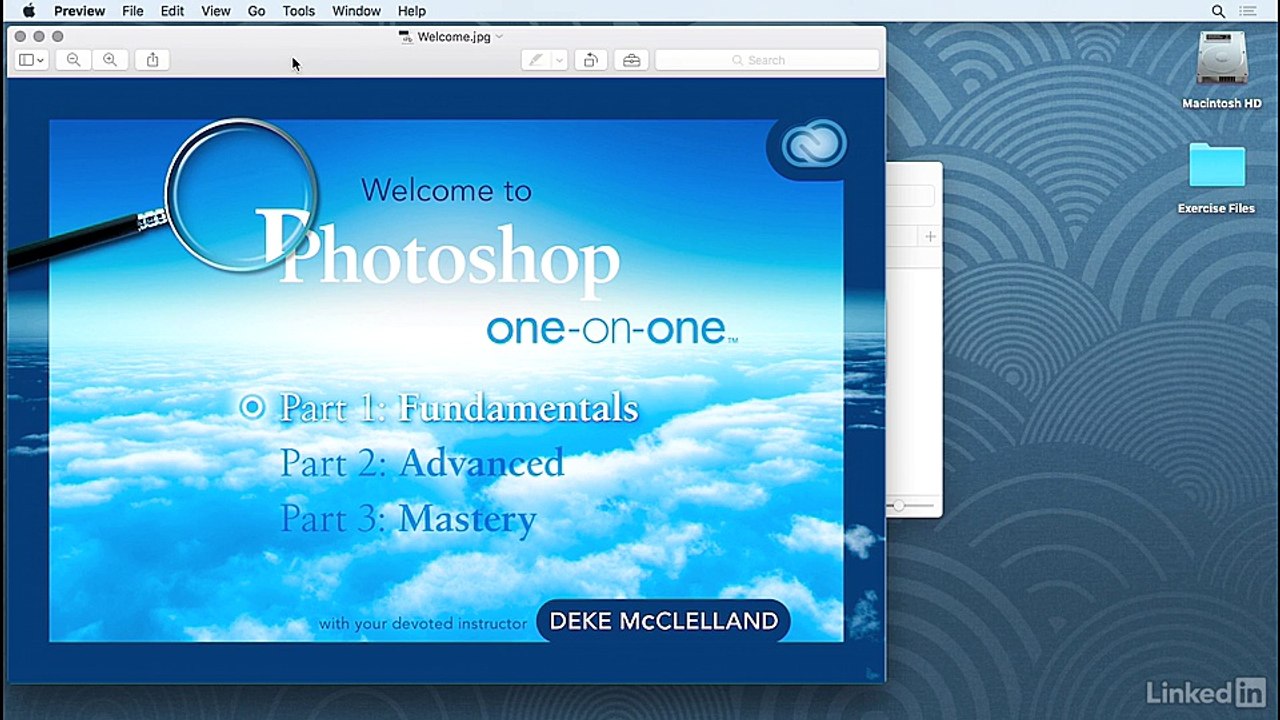This screenshot has height=720, width=1280.
Task: Open the Tools menu
Action: coord(298,11)
